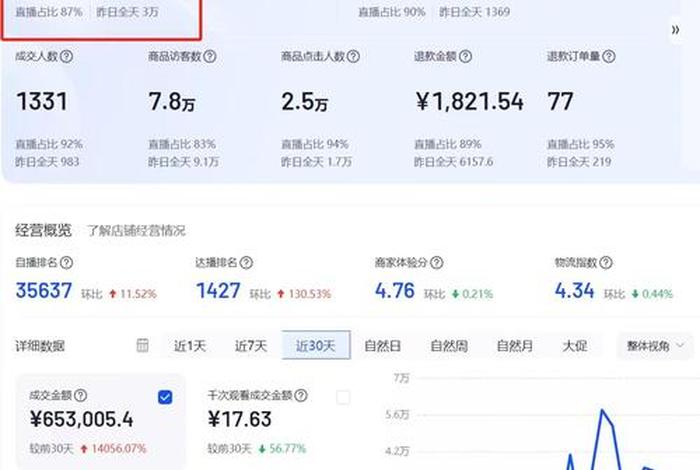Expand more metrics with double-arrow icon
This screenshot has height=470, width=700.
click(675, 29)
